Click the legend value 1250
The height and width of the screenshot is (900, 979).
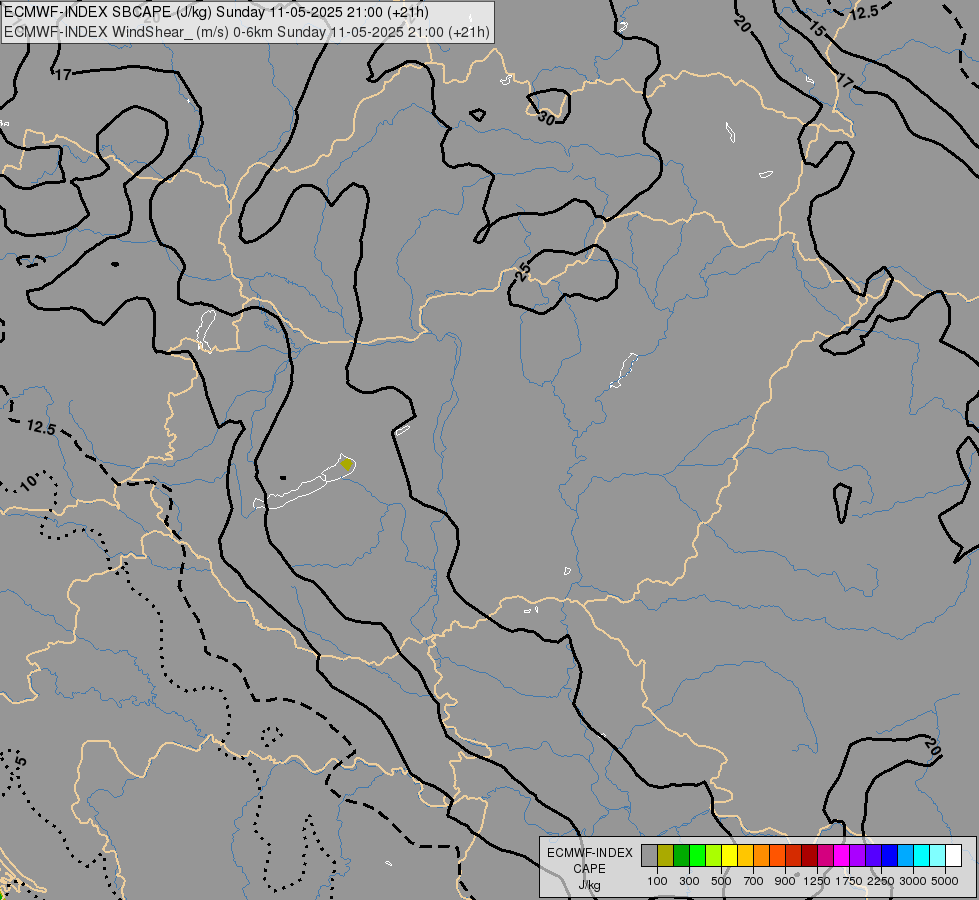click(817, 881)
